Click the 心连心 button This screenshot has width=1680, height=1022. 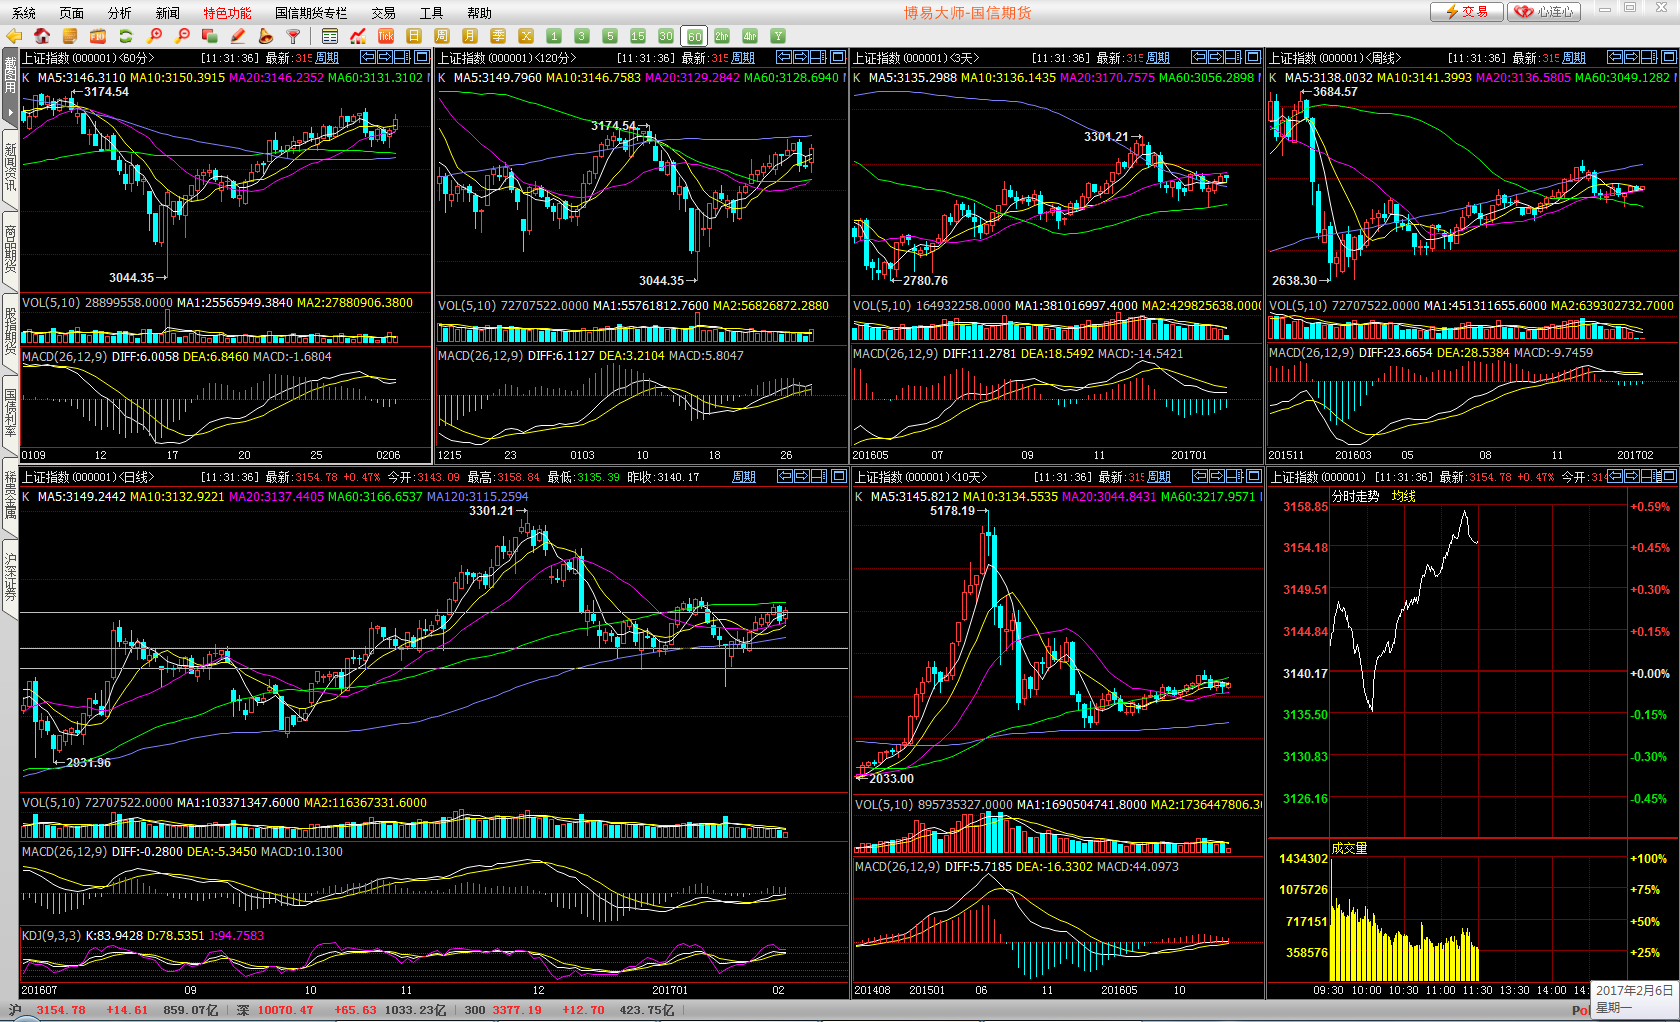[x=1545, y=12]
